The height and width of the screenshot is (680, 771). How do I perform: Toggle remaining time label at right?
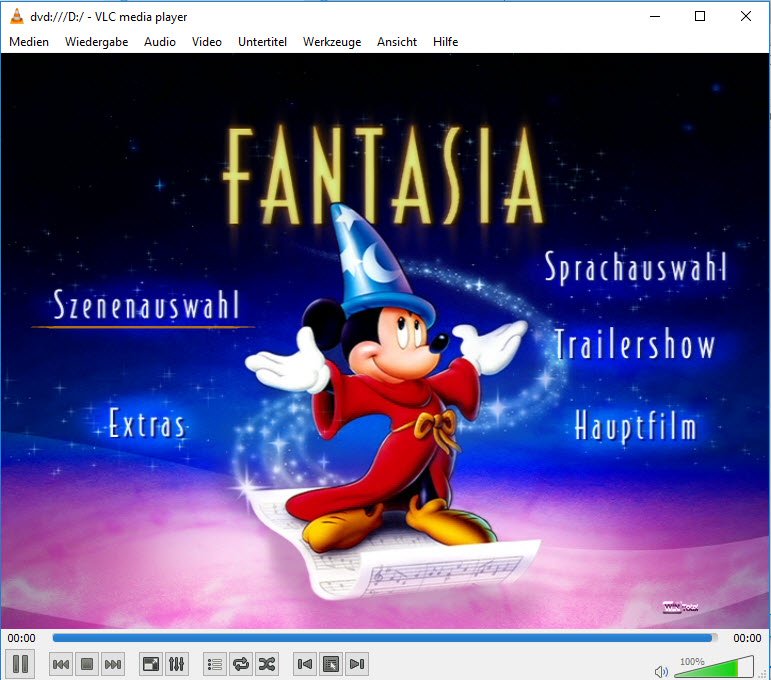click(x=747, y=638)
